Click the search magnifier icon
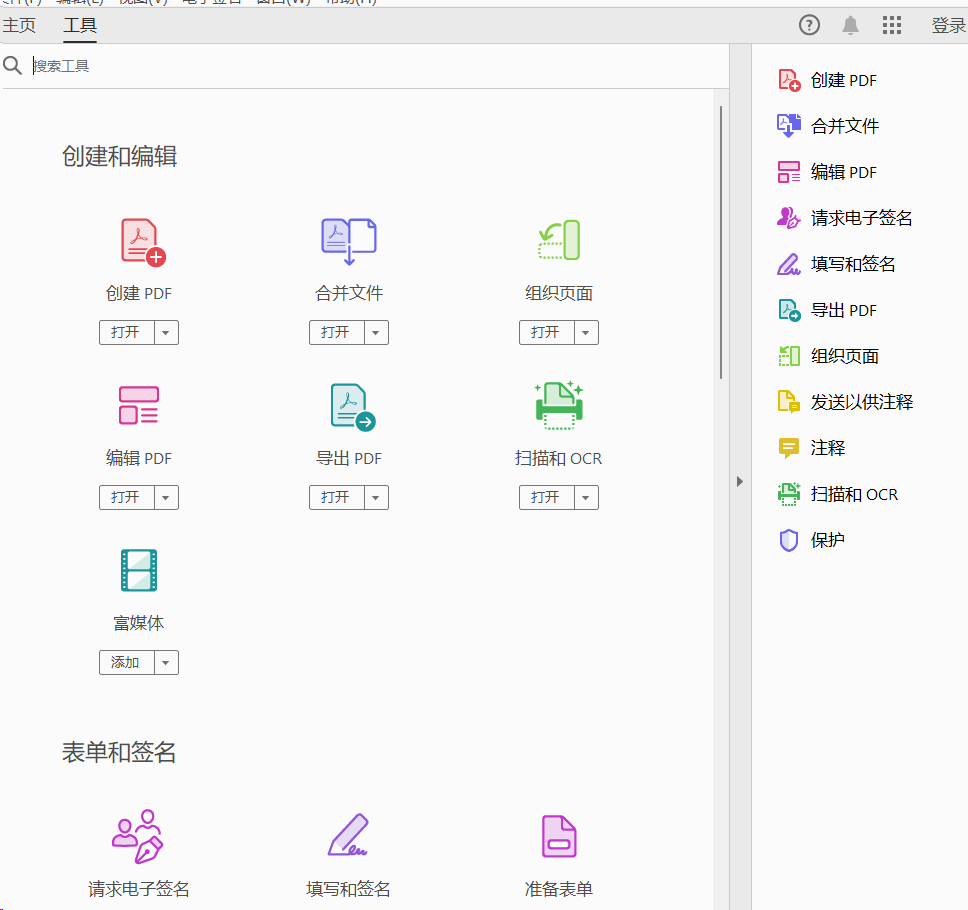Screen dimensions: 968x910 coord(12,65)
